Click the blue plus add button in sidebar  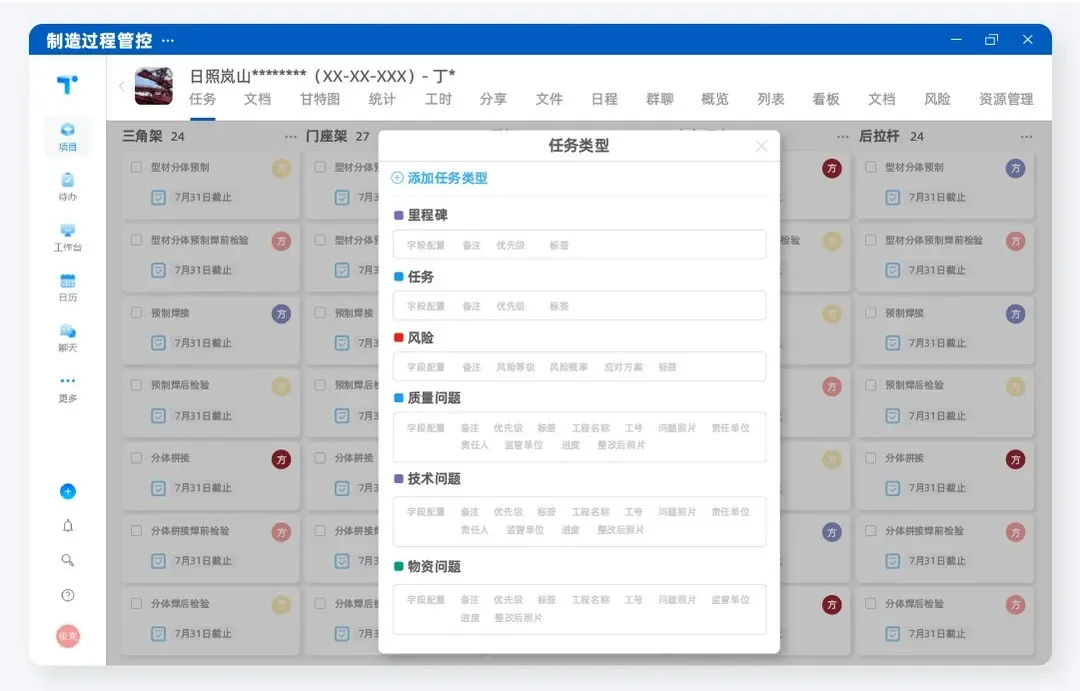[68, 491]
